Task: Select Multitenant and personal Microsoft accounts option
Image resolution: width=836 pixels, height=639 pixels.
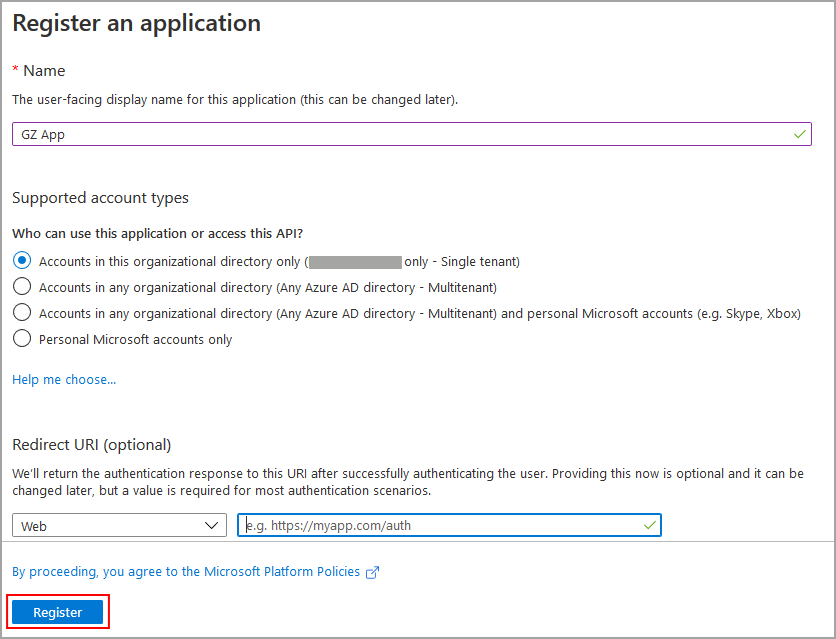Action: pos(22,313)
